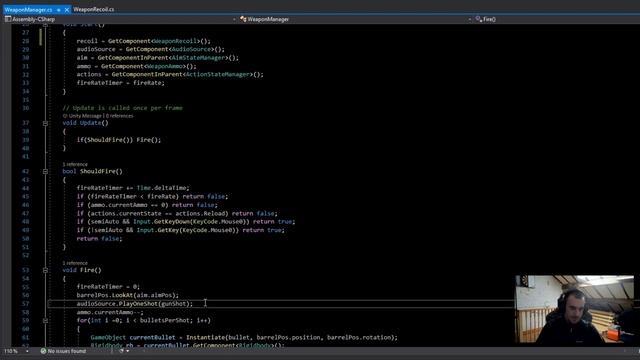Viewport: 640px width, 360px height.
Task: Click the 'fireRateTimer = fireRate;' line
Action: click(x=120, y=83)
